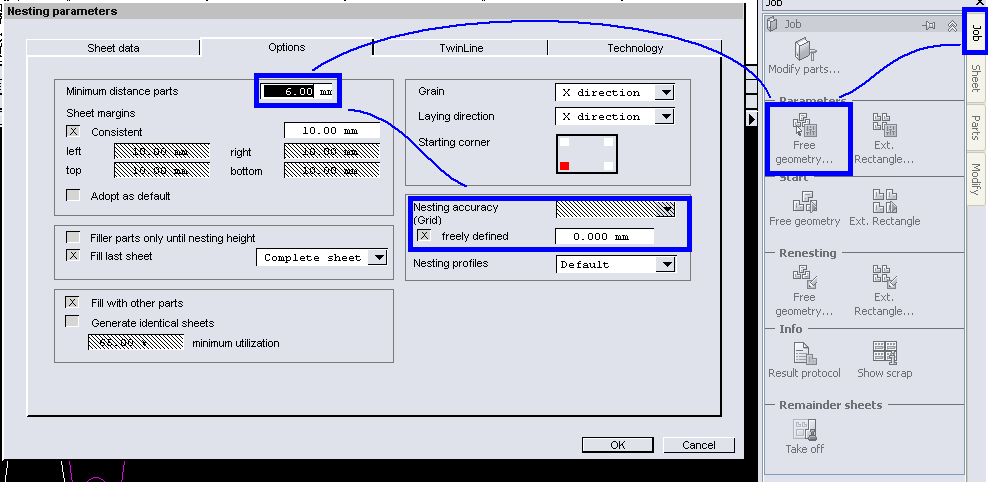Switch to the Sheet data tab
The height and width of the screenshot is (482, 988).
pos(113,48)
